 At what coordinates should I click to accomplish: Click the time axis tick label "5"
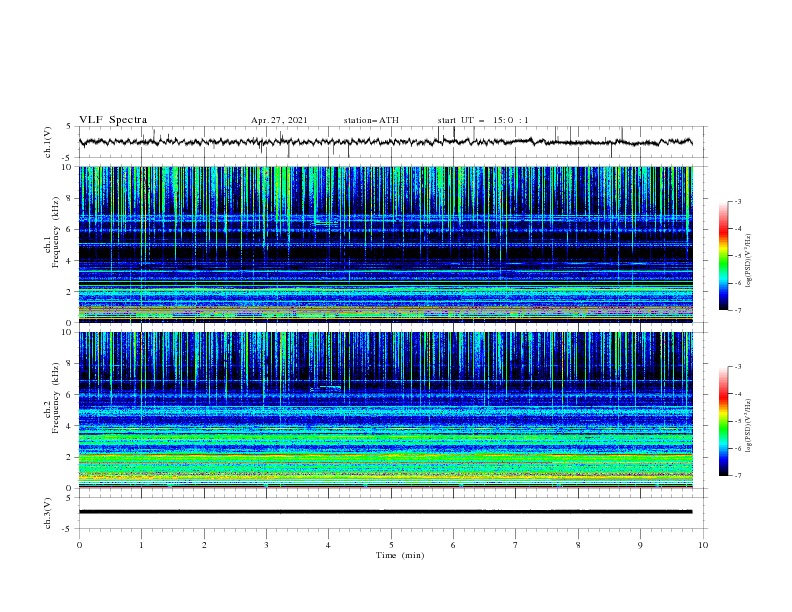(x=391, y=545)
